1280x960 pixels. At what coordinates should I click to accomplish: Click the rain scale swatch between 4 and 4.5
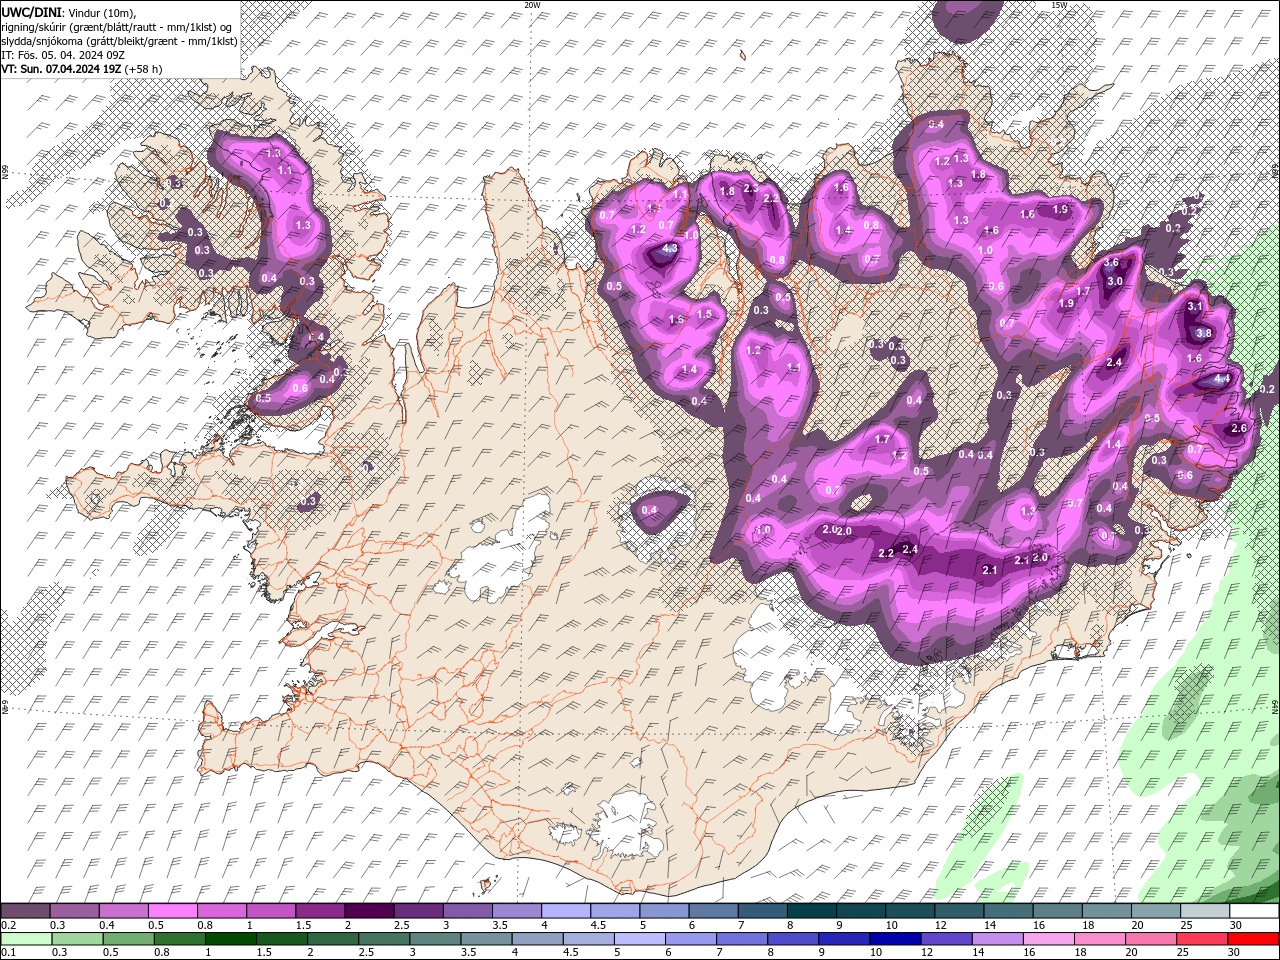tap(536, 938)
